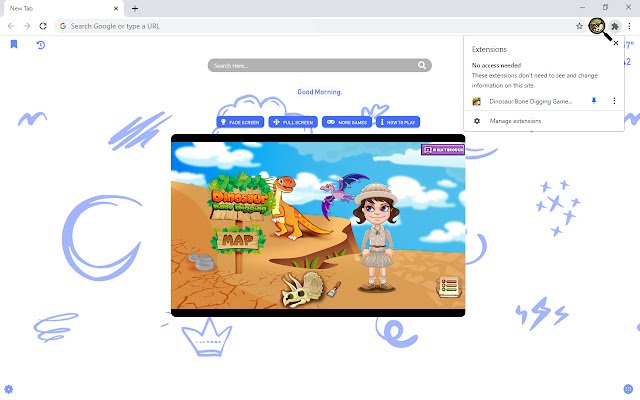The height and width of the screenshot is (400, 640).
Task: Close the Extensions popup
Action: point(616,43)
